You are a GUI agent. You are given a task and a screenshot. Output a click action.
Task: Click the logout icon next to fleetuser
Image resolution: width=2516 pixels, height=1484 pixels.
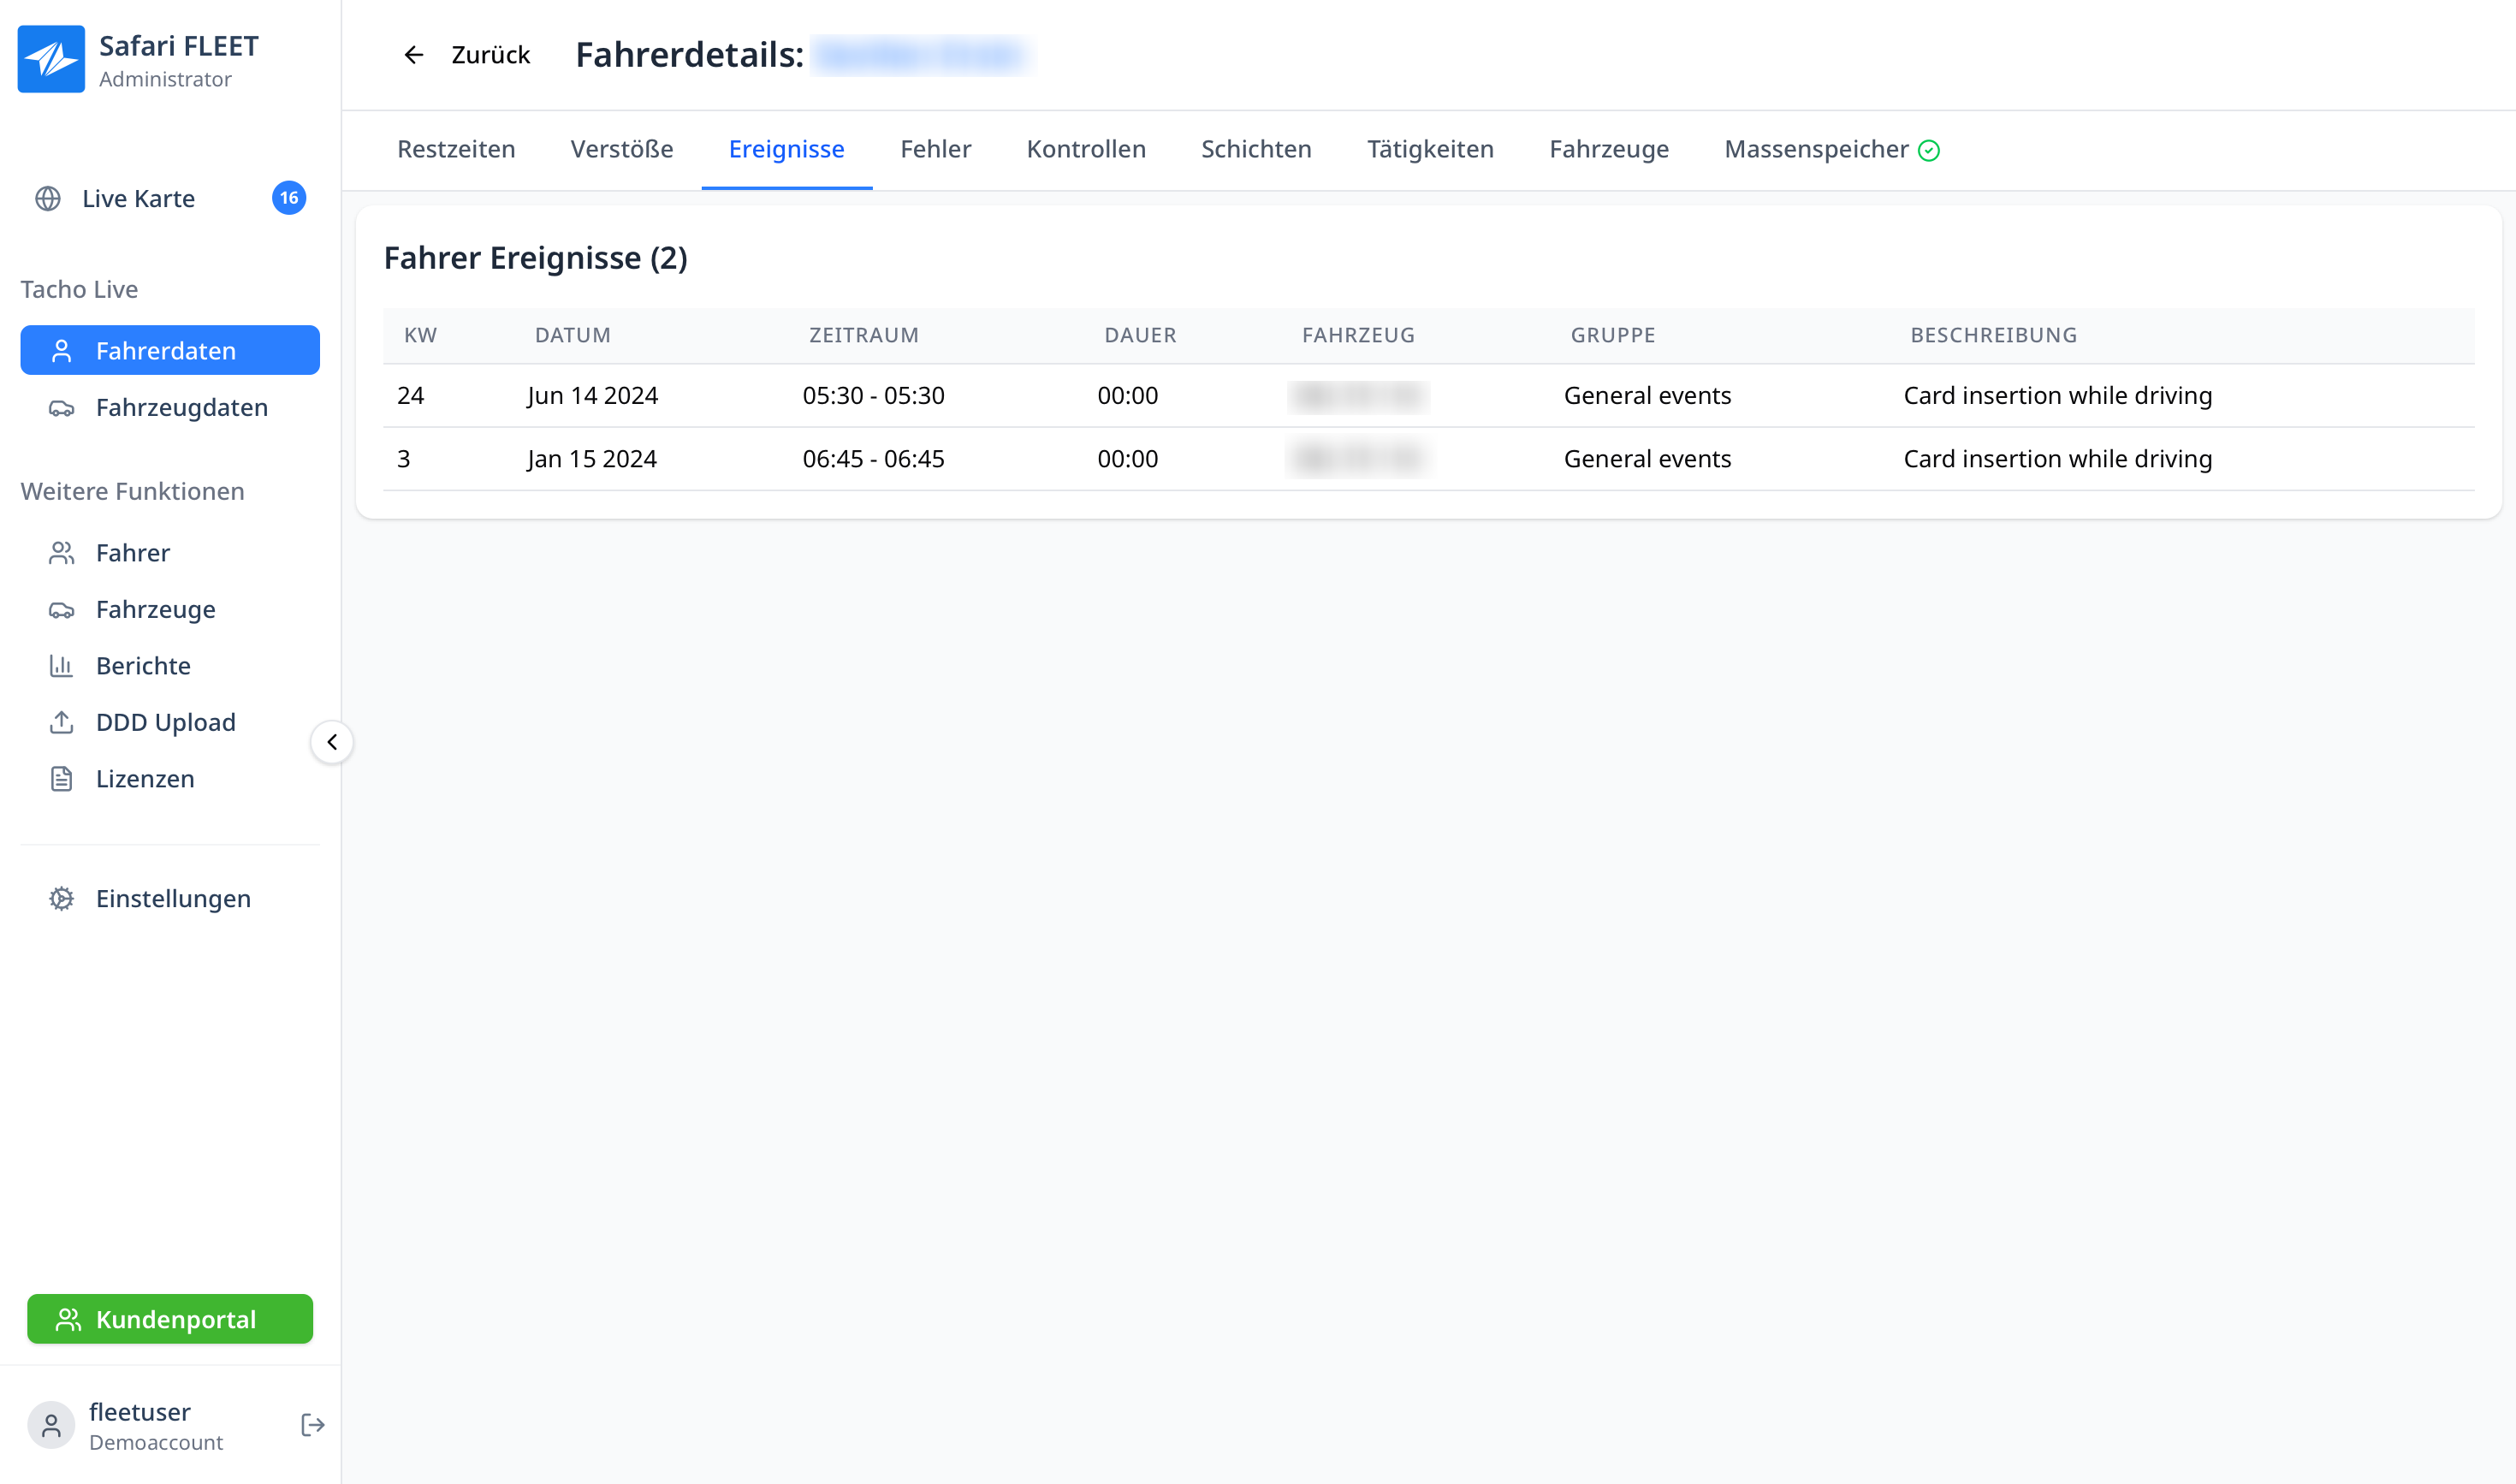(x=312, y=1424)
